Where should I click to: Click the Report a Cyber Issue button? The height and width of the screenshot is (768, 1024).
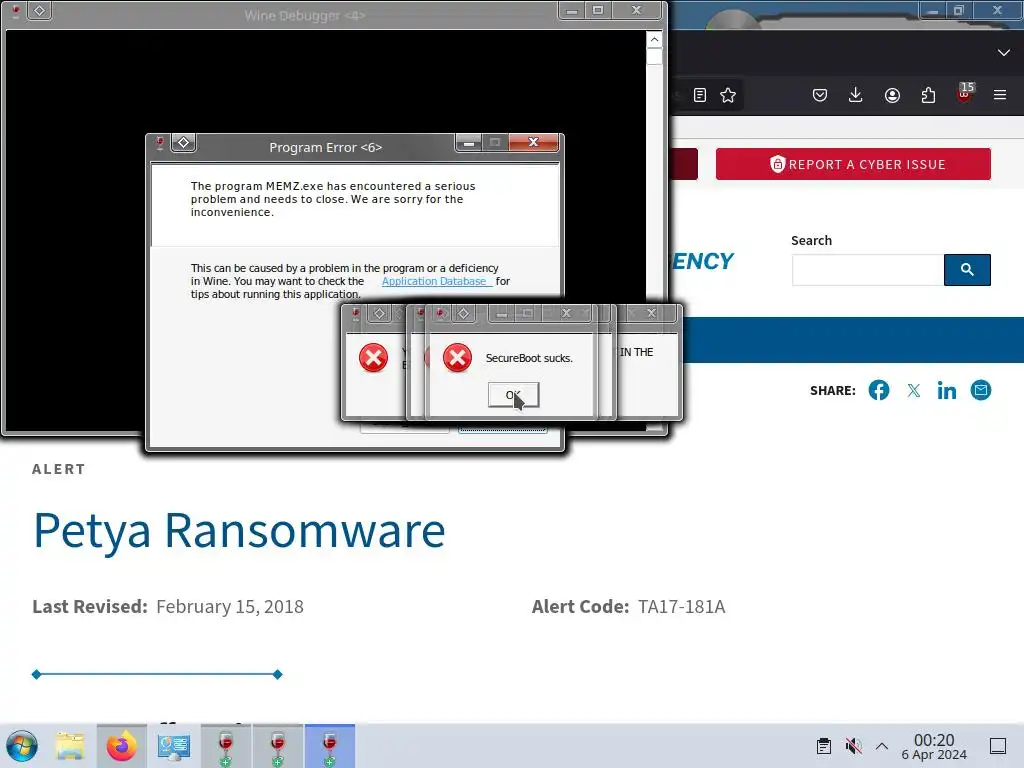[853, 164]
